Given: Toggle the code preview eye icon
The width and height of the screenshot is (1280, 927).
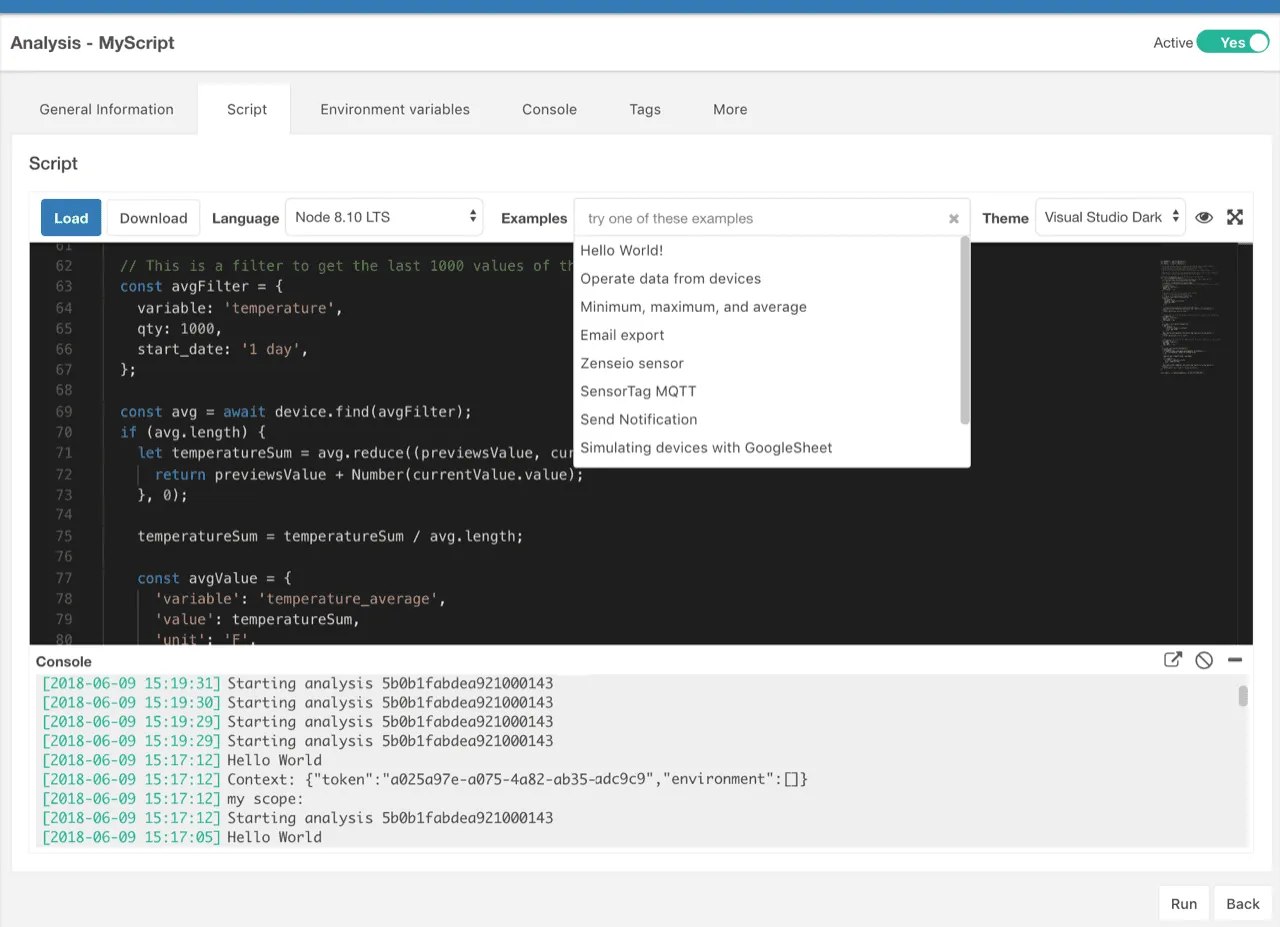Looking at the screenshot, I should point(1204,217).
